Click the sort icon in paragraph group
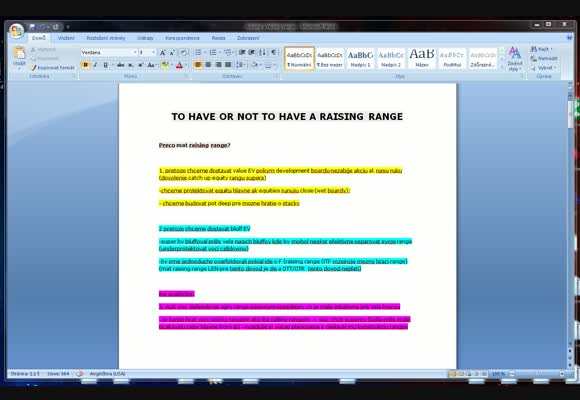This screenshot has width=580, height=400. (x=263, y=52)
